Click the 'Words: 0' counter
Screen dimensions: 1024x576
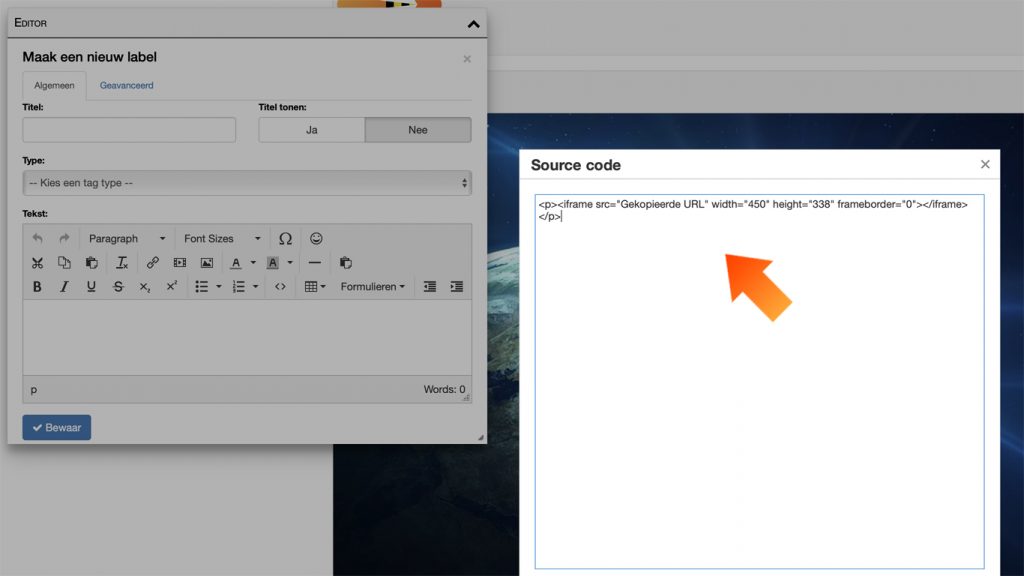tap(444, 389)
